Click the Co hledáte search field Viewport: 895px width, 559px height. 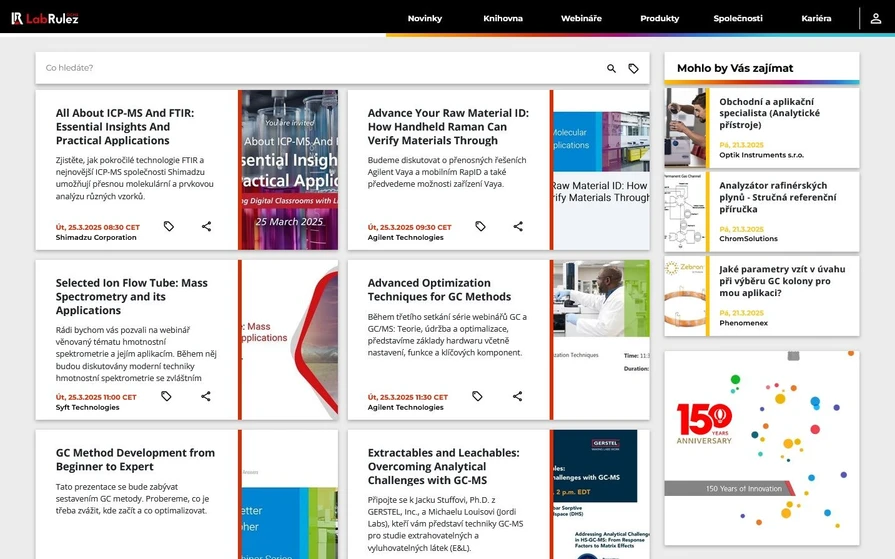[320, 68]
